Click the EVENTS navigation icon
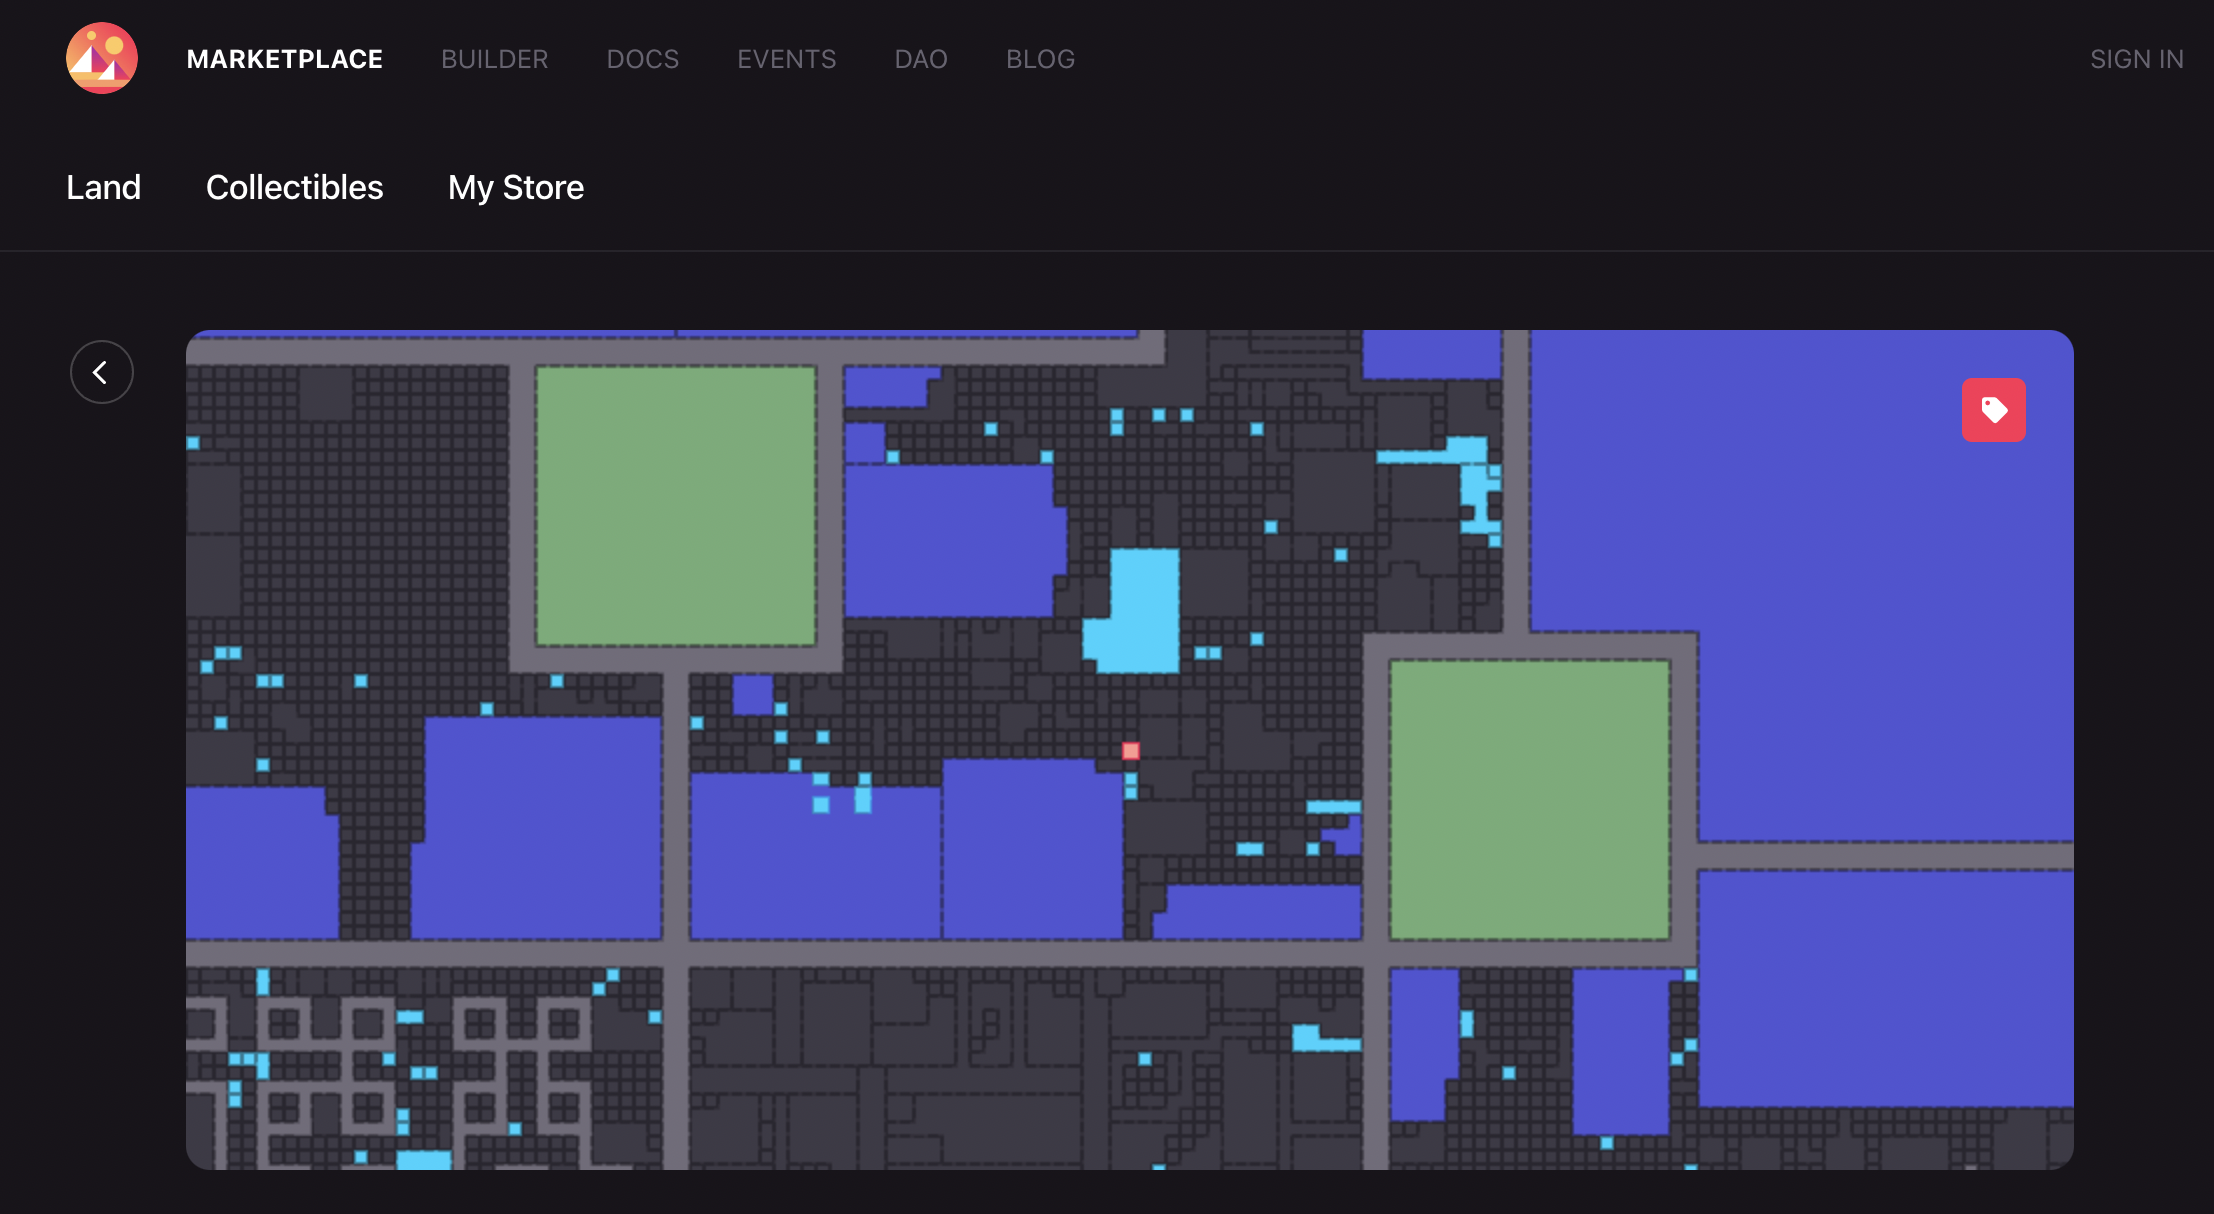 pos(786,58)
